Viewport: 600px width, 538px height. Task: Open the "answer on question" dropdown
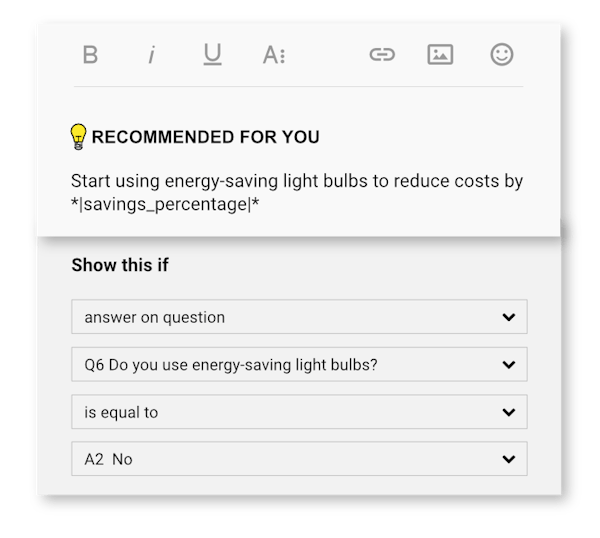(299, 317)
